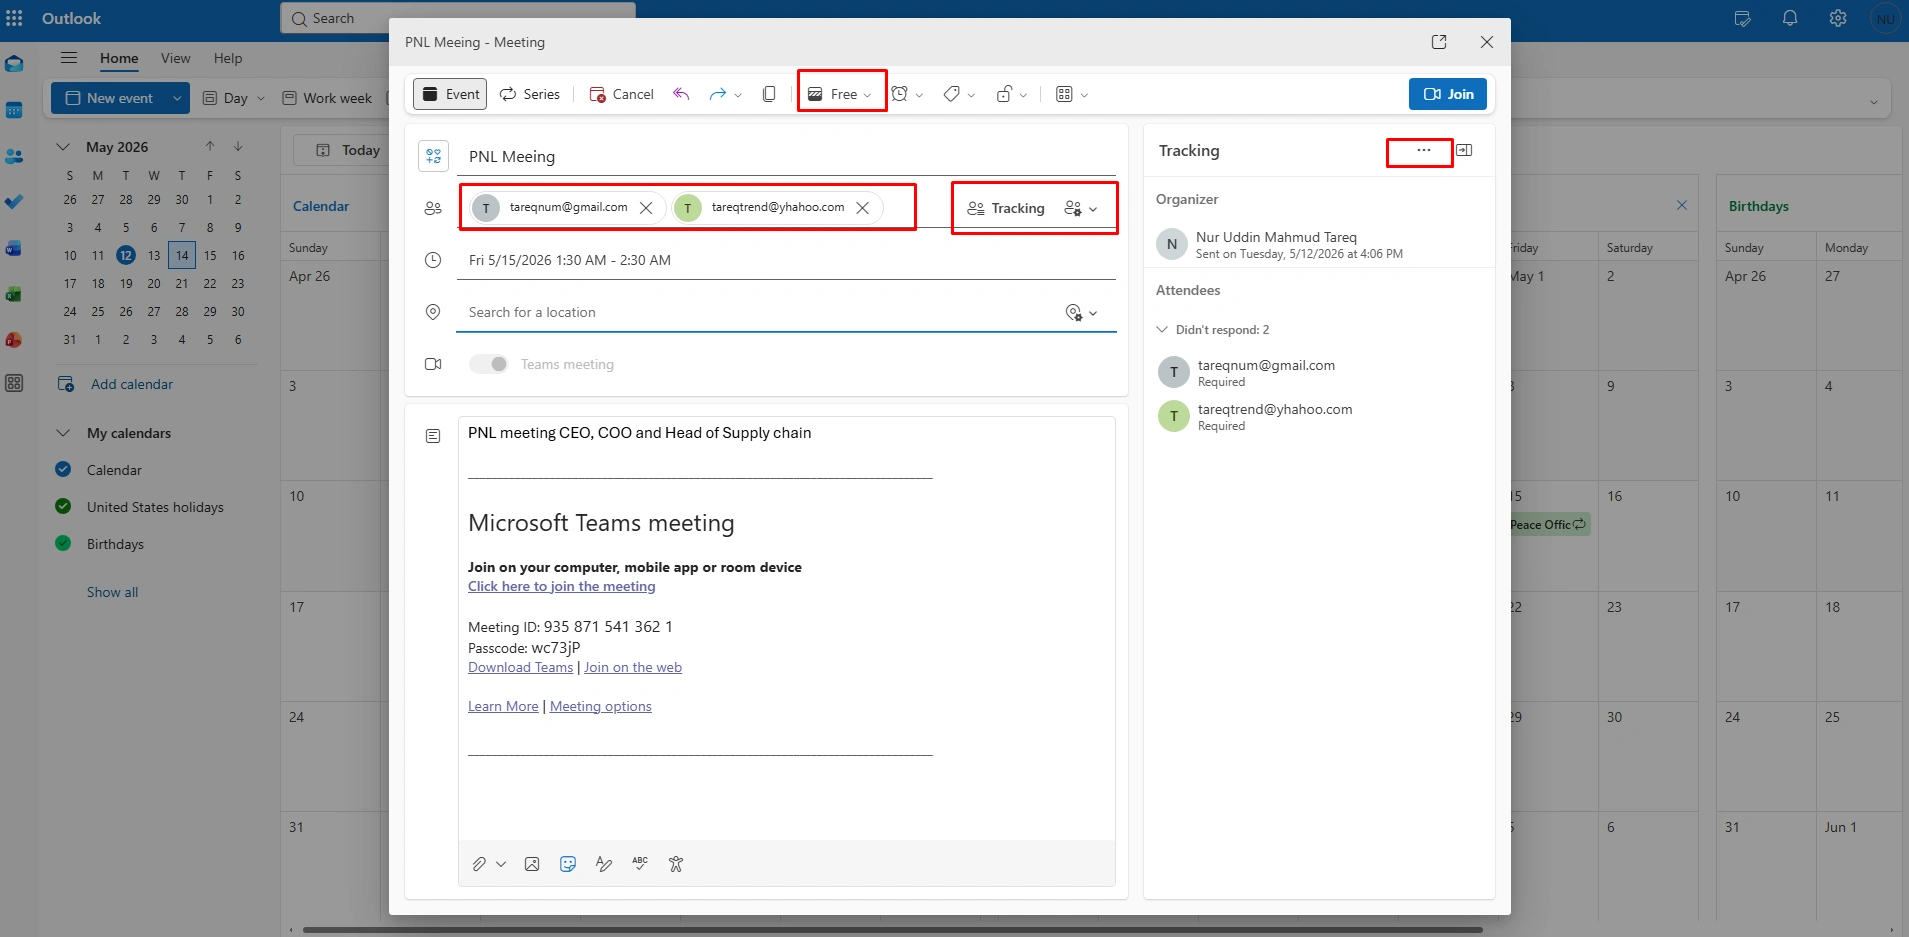Collapse the Tracking pane with arrow icon

coord(1464,150)
